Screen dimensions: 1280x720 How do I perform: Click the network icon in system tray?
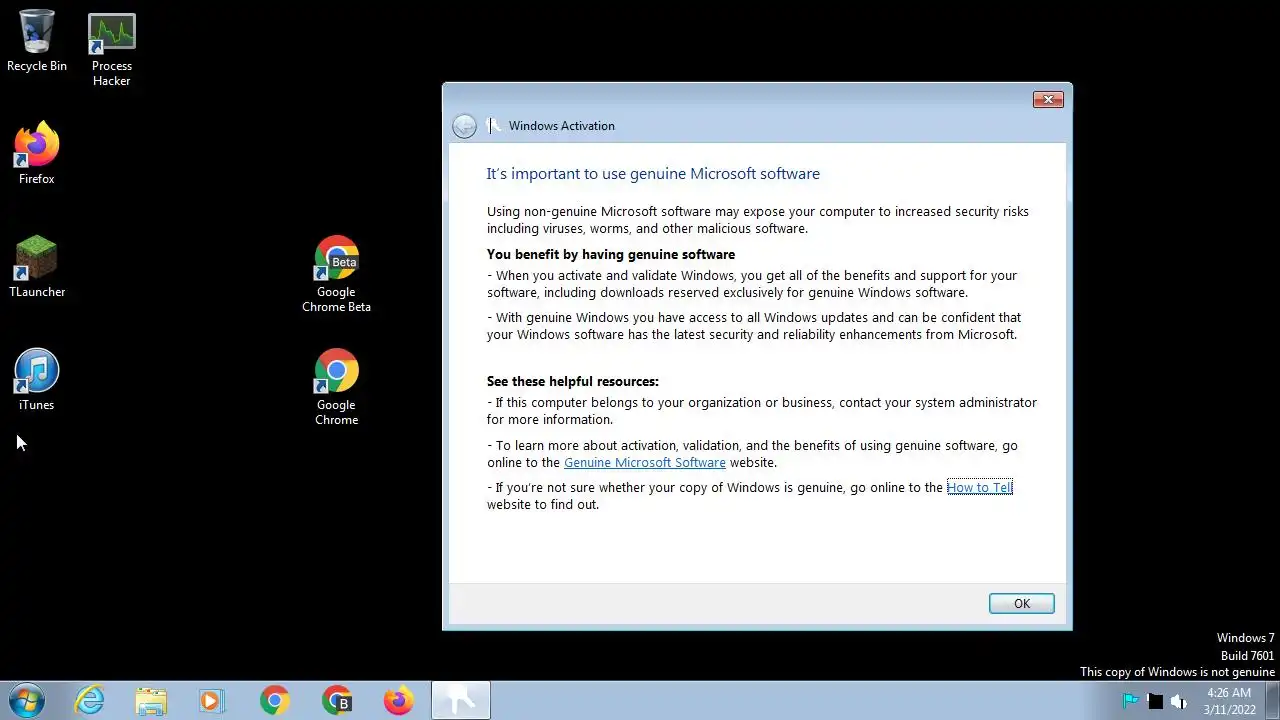(1155, 701)
